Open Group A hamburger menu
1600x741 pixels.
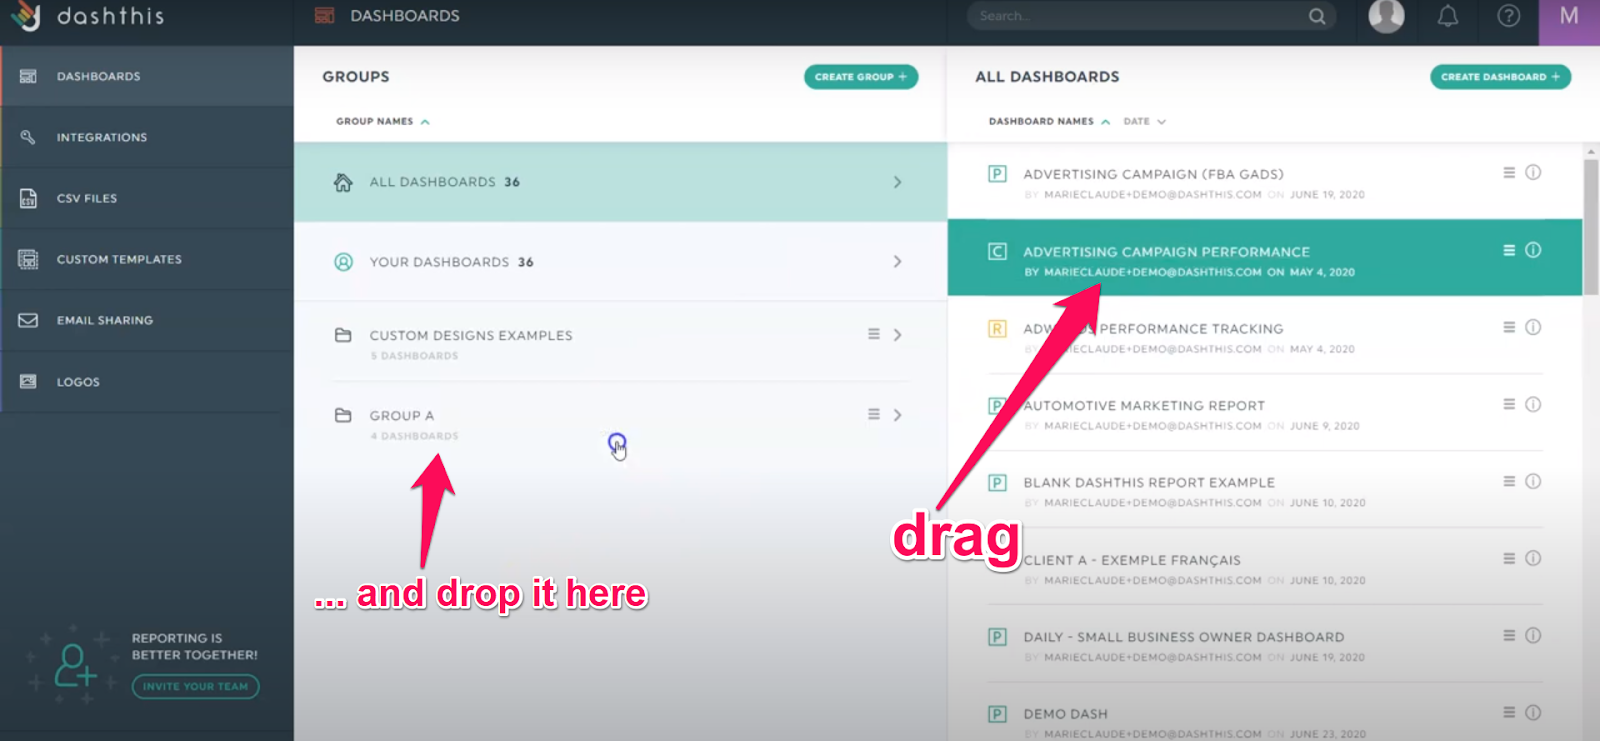[x=873, y=414]
